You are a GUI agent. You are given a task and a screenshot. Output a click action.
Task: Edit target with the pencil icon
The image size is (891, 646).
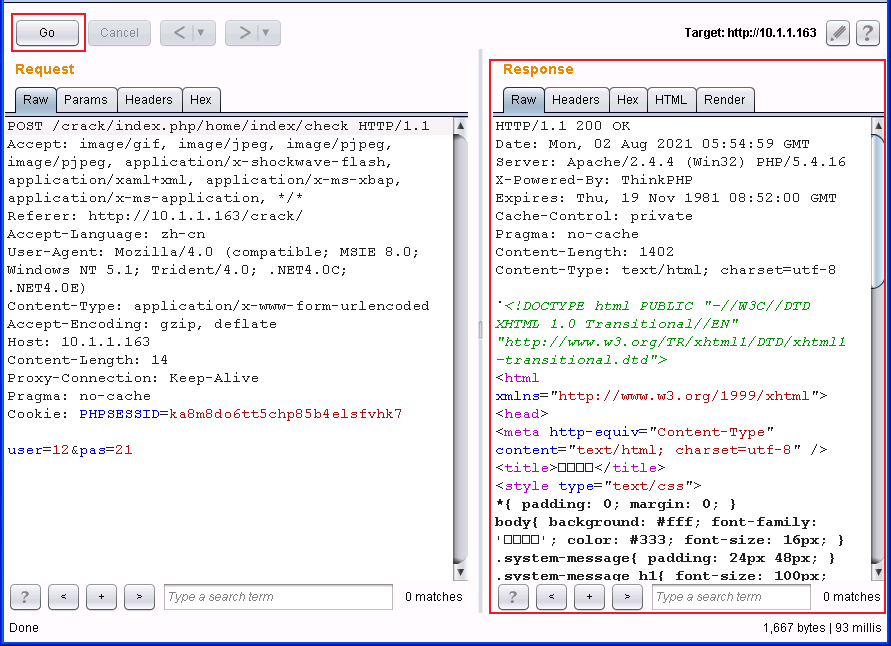pyautogui.click(x=838, y=33)
